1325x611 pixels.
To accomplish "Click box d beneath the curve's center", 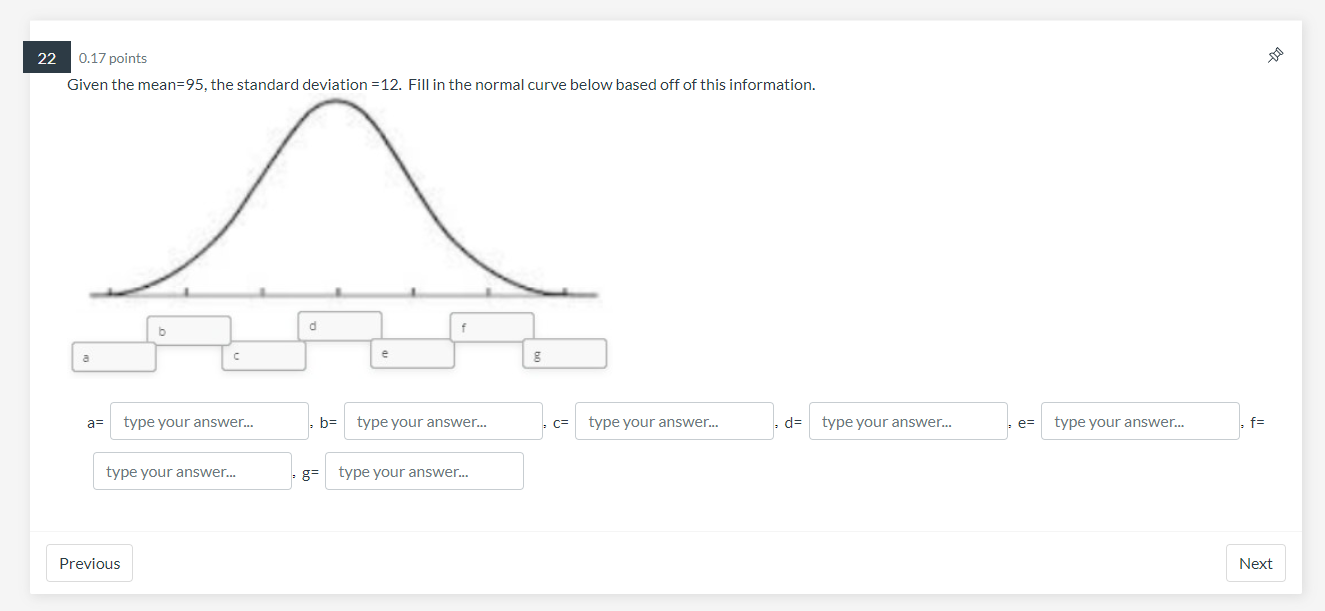I will [339, 326].
